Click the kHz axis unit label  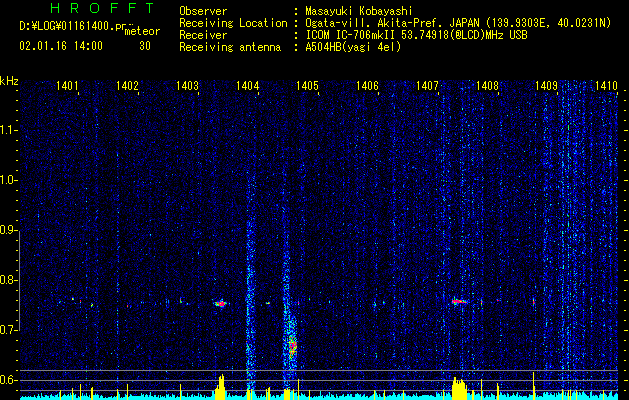point(9,81)
